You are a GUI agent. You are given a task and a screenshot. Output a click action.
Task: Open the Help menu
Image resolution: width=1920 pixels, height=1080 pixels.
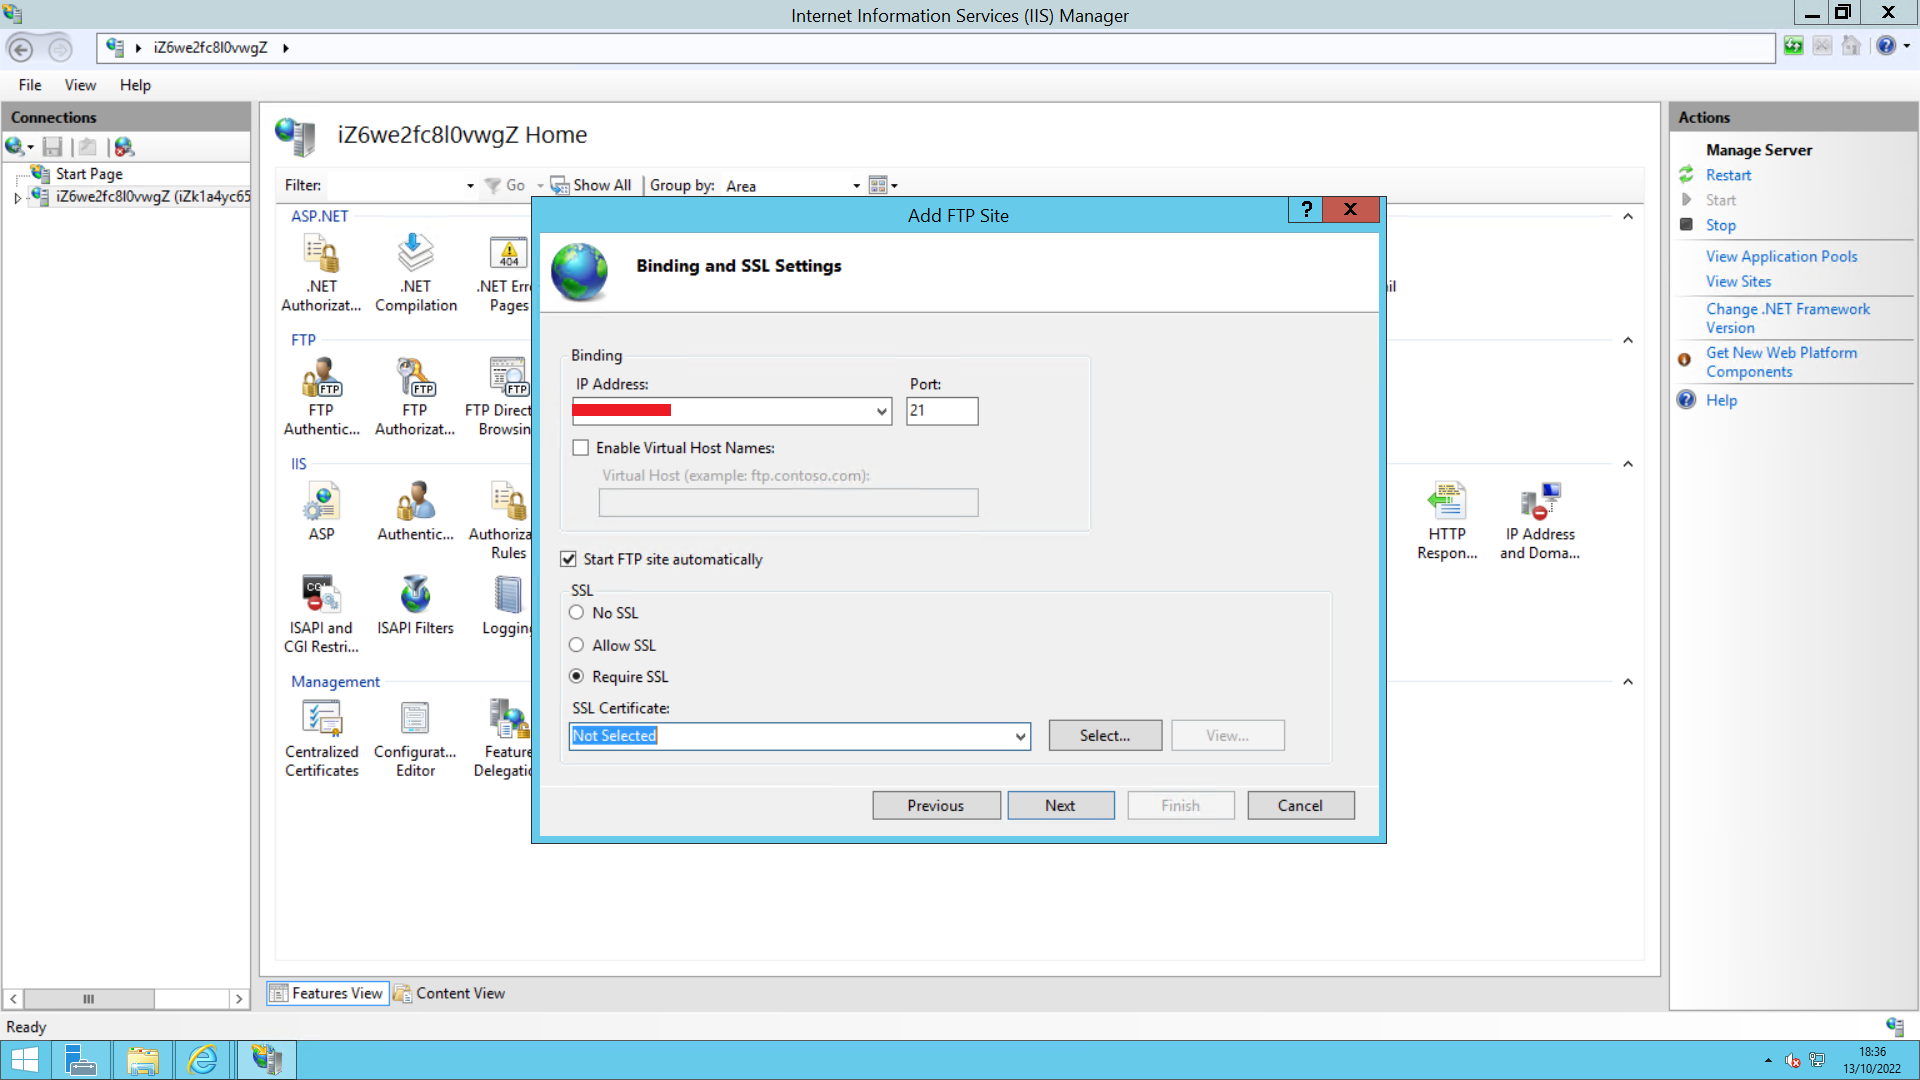pyautogui.click(x=135, y=85)
